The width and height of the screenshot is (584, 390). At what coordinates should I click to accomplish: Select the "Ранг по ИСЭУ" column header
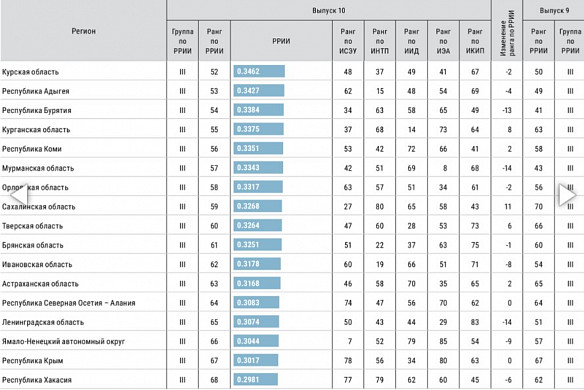coord(348,41)
